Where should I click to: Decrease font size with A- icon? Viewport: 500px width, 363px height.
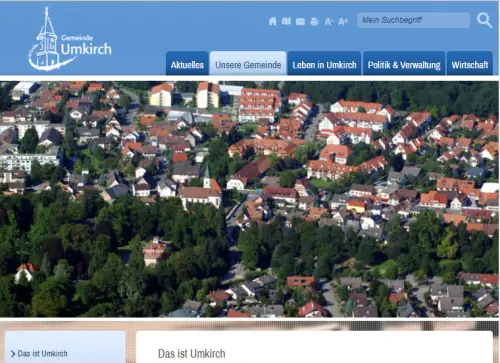tap(329, 22)
